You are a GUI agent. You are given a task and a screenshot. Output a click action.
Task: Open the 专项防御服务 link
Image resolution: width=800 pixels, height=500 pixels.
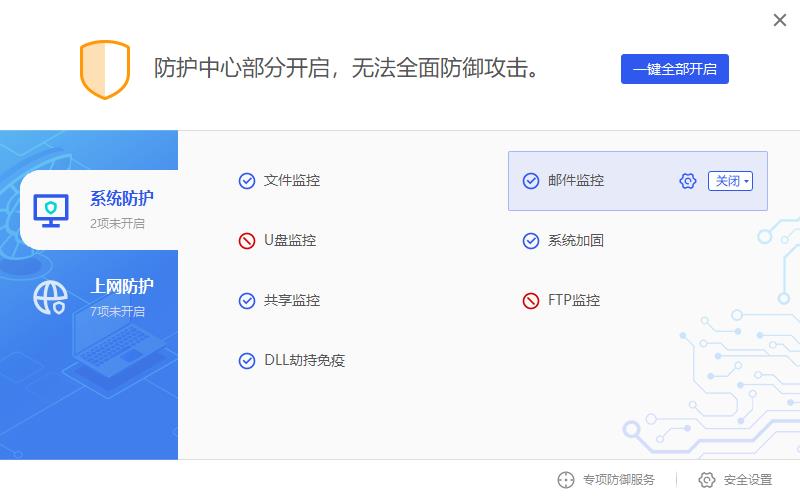618,480
